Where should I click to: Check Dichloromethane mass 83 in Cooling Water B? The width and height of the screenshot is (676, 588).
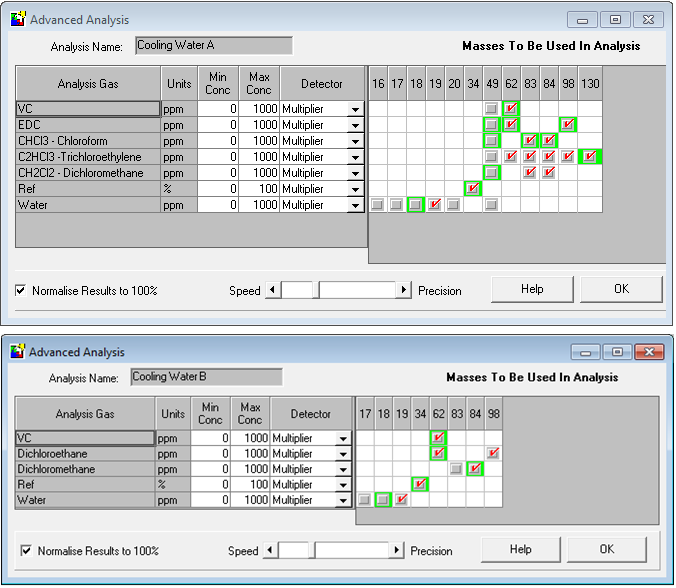(x=456, y=469)
